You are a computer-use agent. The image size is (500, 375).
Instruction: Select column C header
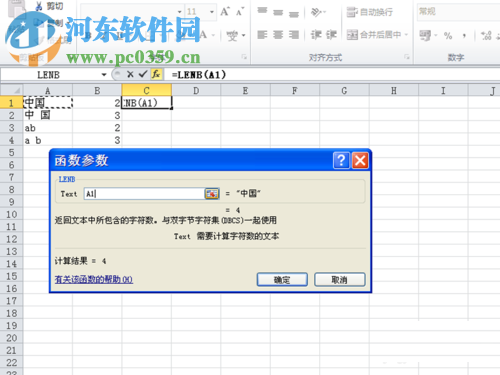(x=146, y=90)
